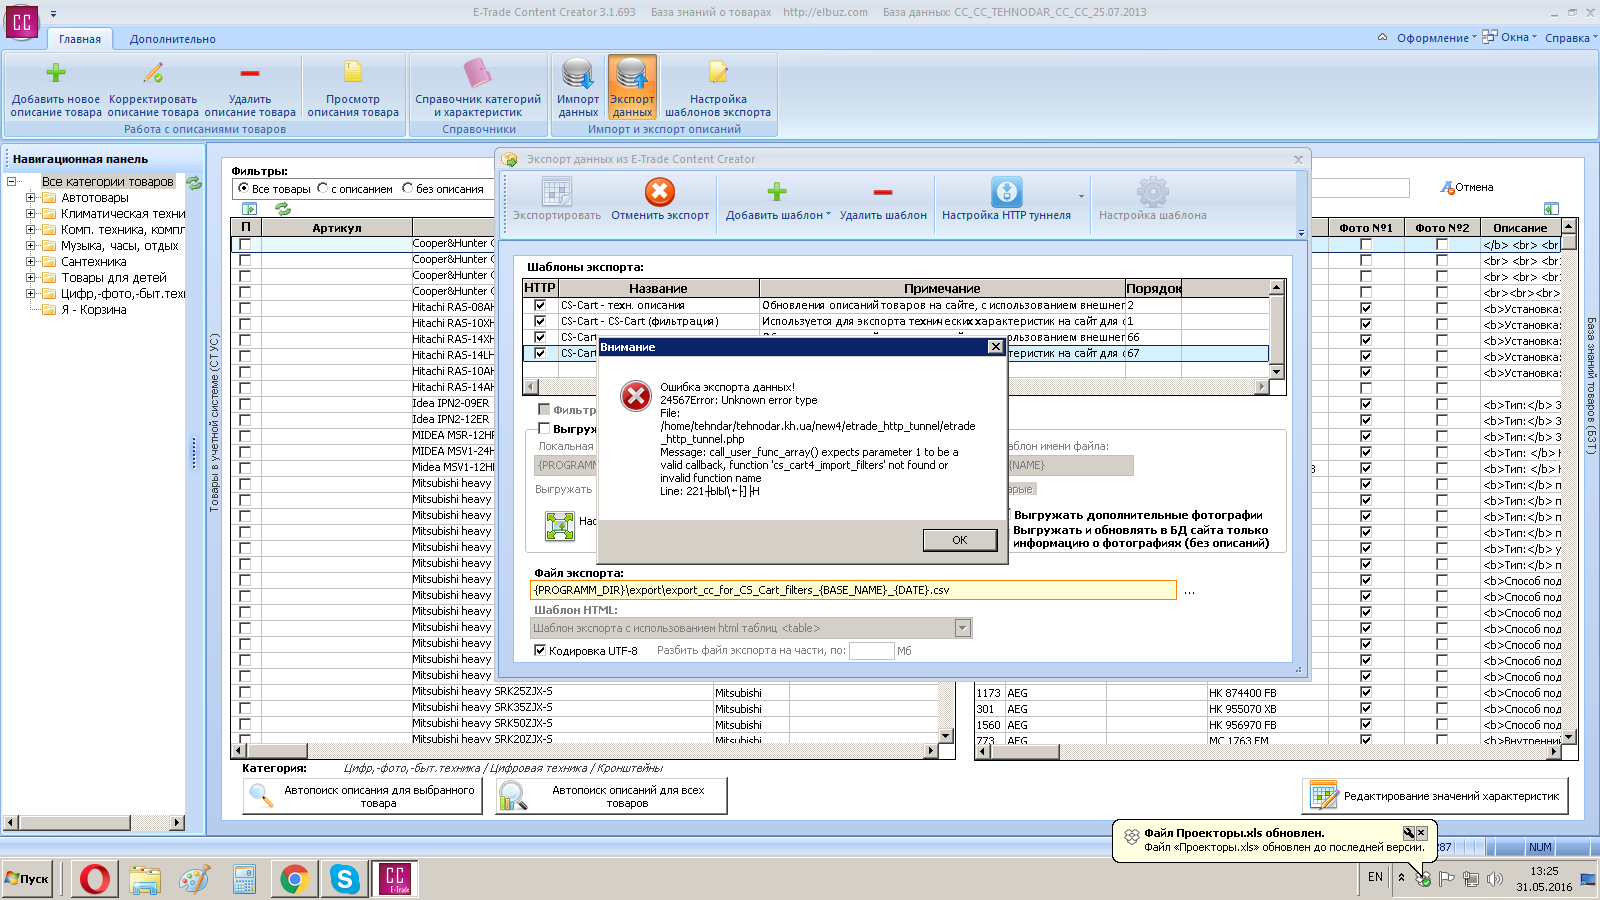The height and width of the screenshot is (900, 1600).
Task: Open the file explorer taskbar icon
Action: 145,879
